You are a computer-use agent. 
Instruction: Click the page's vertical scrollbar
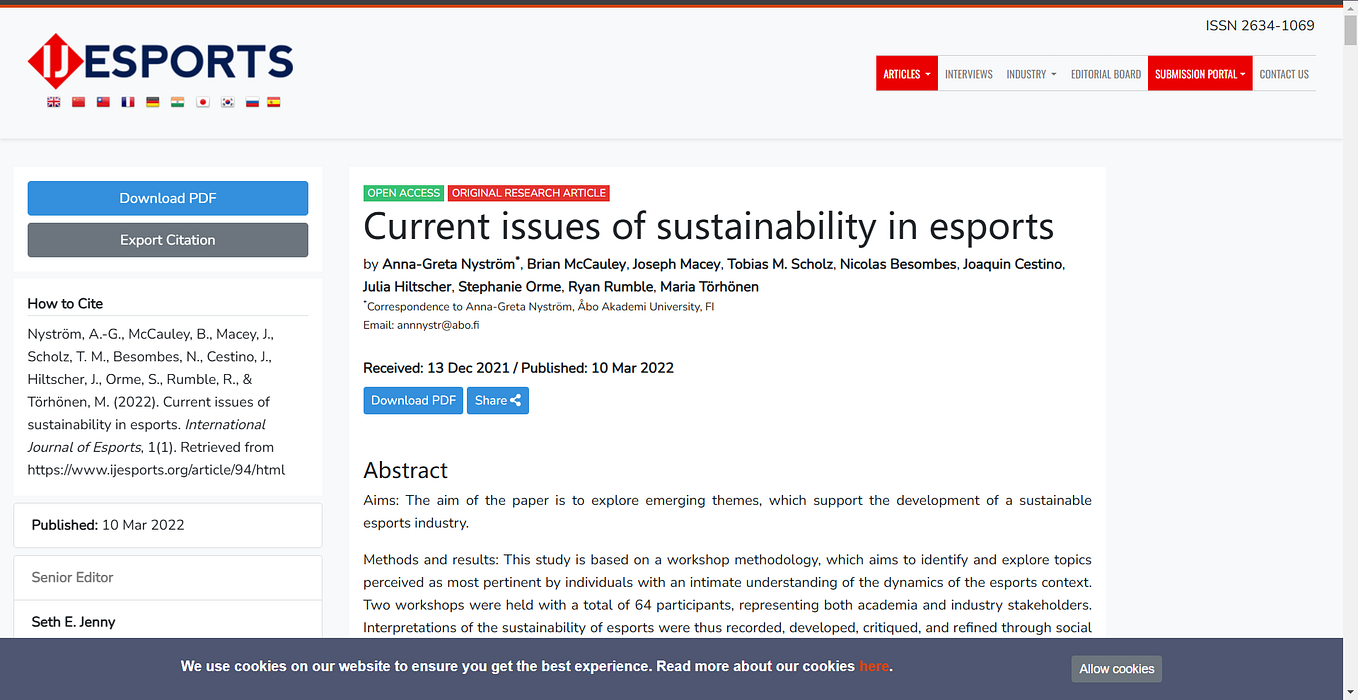click(x=1350, y=350)
